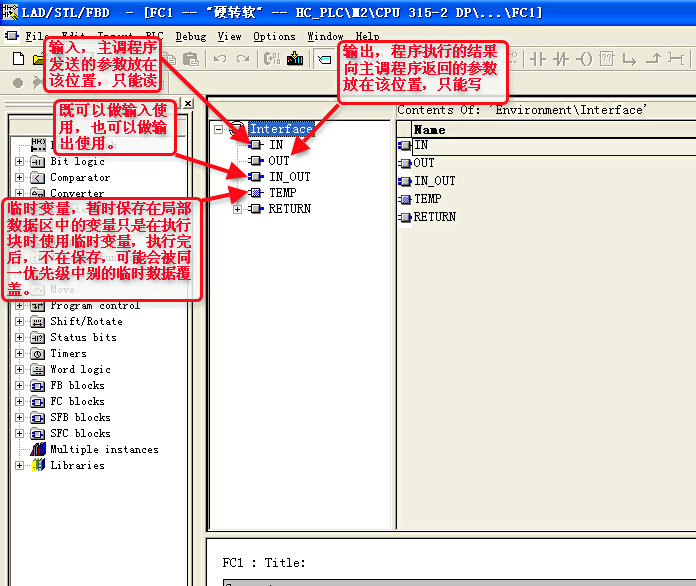This screenshot has width=696, height=586.
Task: Click the SFC blocks folder icon
Action: click(38, 434)
